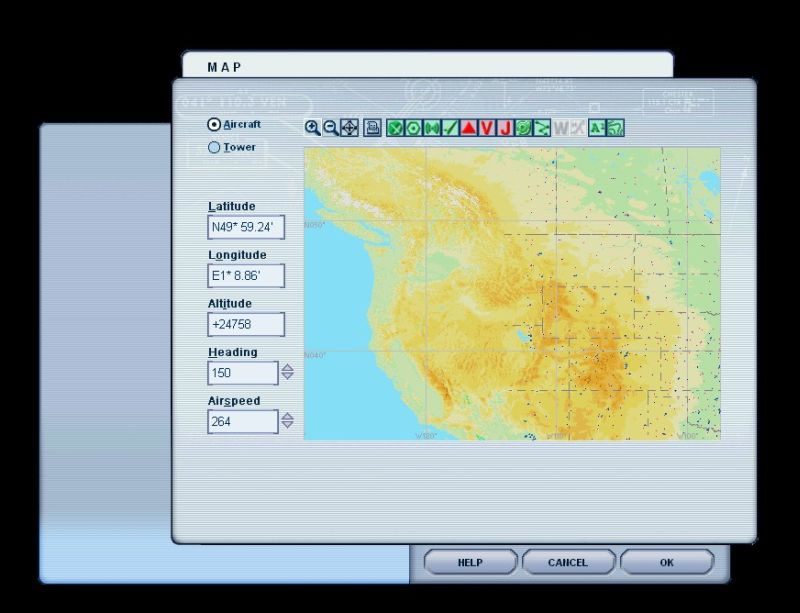Click the Altitude input field
Viewport: 800px width, 613px height.
[x=246, y=325]
